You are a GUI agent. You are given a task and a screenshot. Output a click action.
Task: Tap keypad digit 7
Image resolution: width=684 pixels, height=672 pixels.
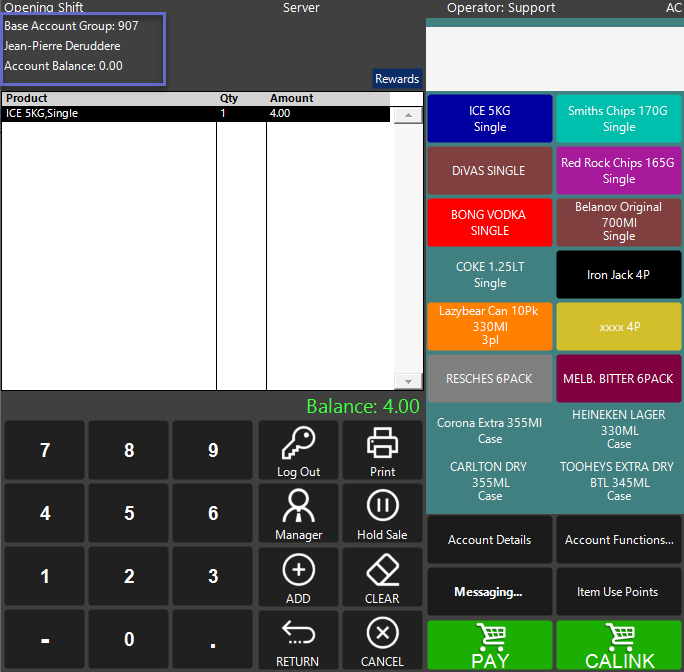pyautogui.click(x=44, y=450)
